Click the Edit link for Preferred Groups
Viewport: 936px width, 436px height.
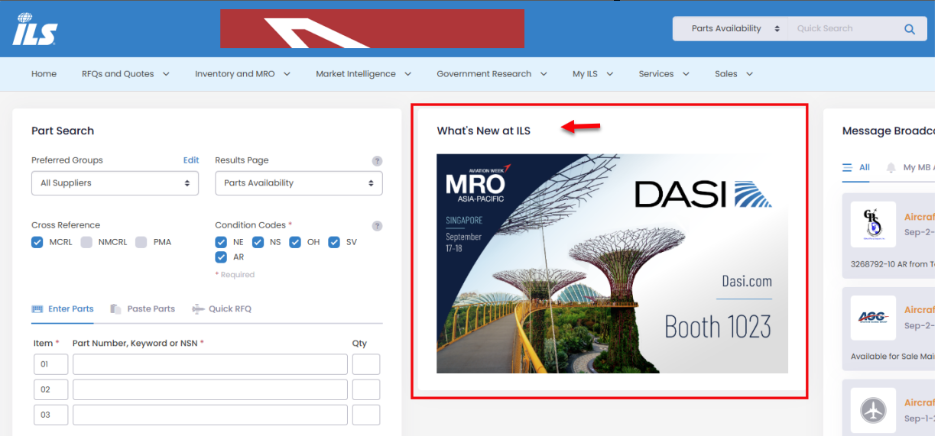coord(191,160)
